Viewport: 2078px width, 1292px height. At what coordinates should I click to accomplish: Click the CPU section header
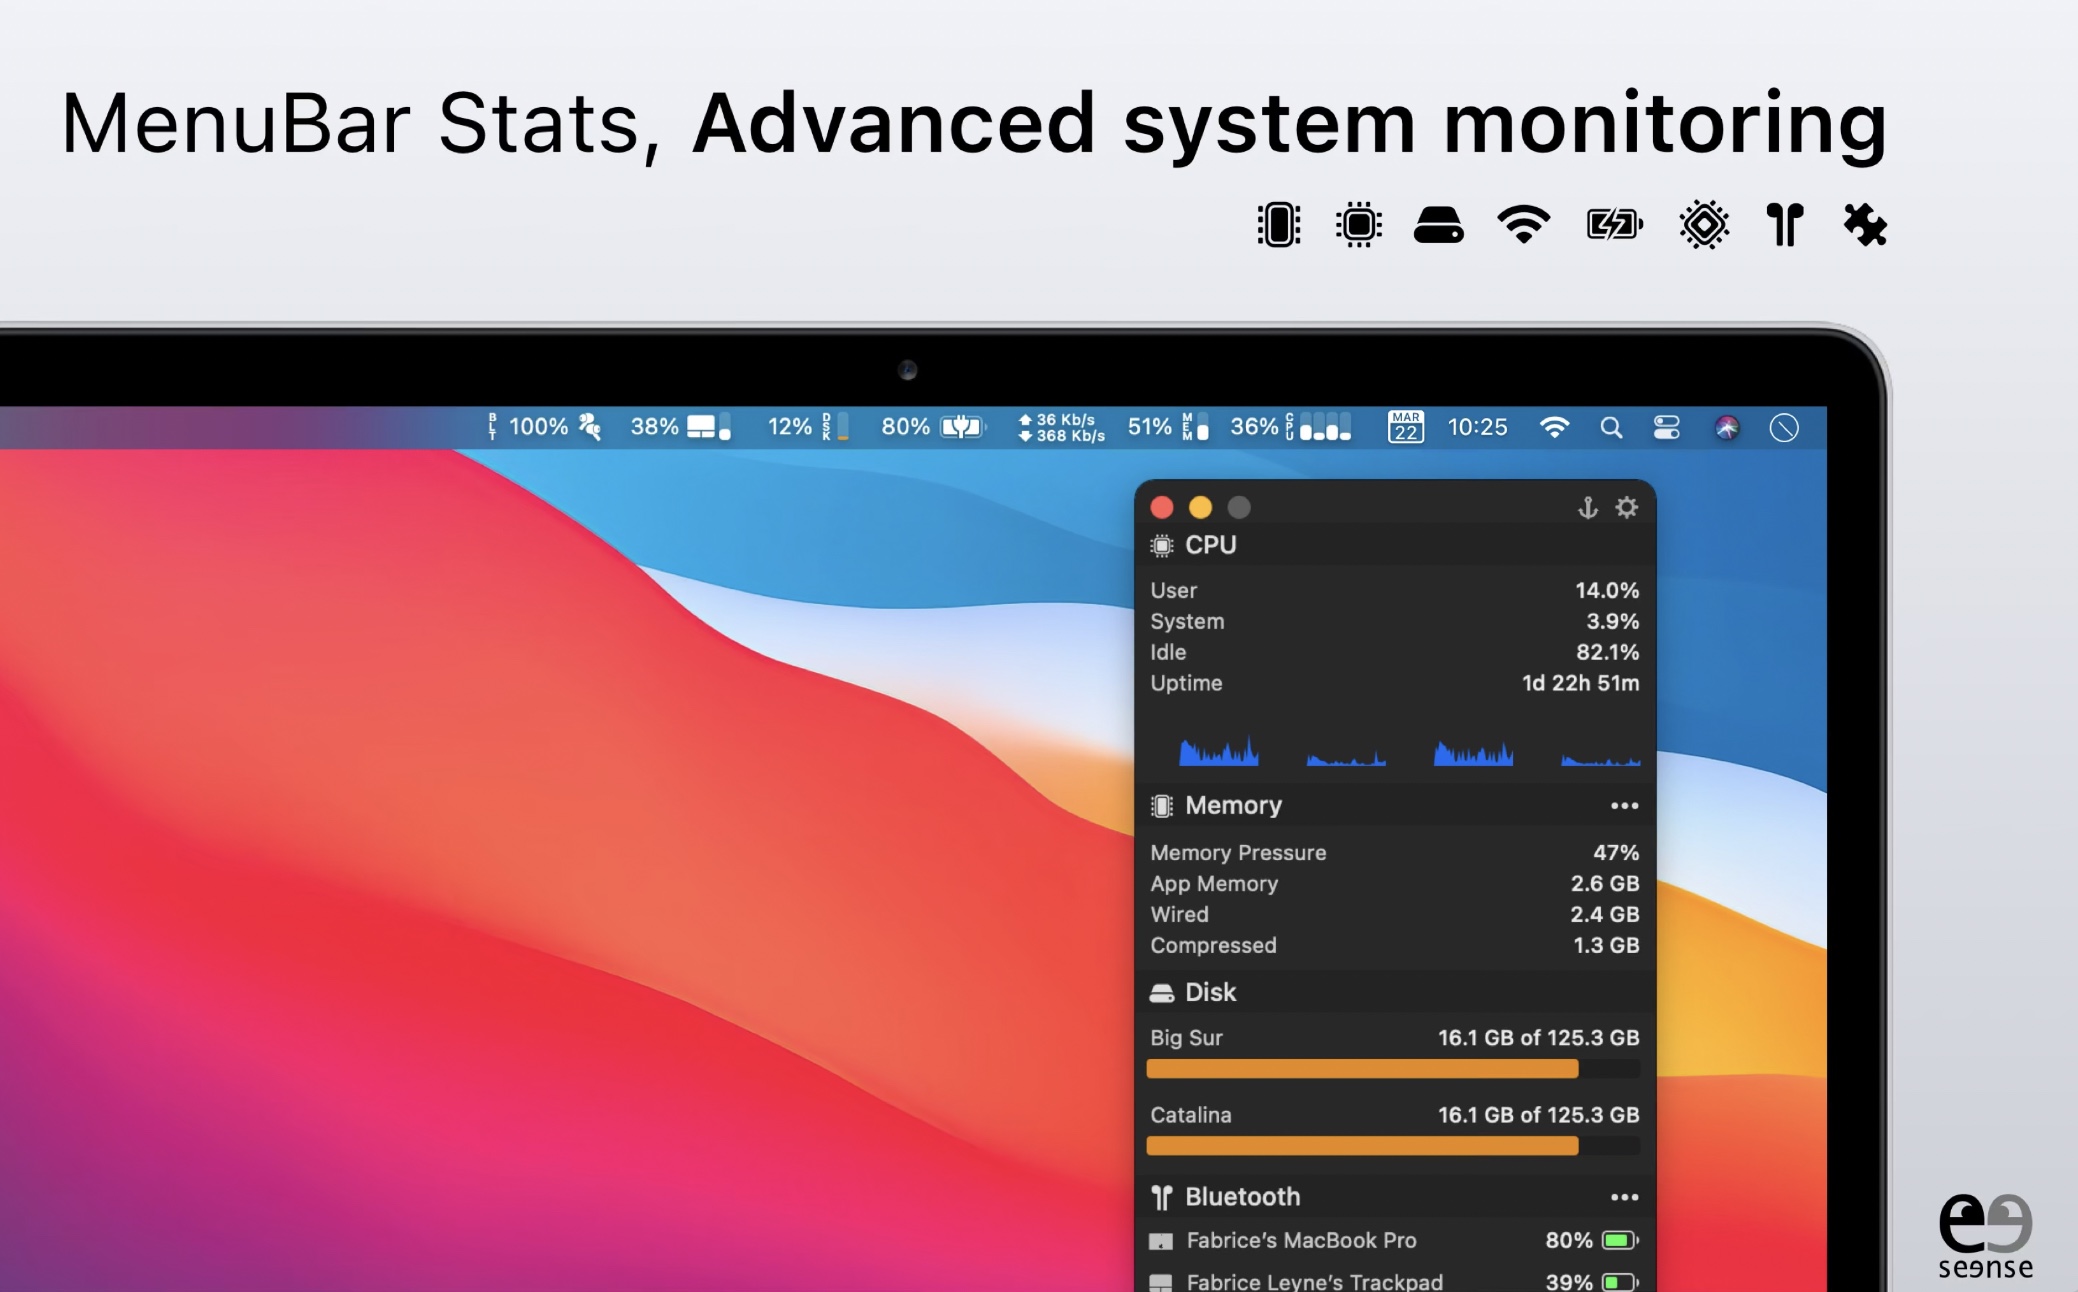[x=1210, y=546]
